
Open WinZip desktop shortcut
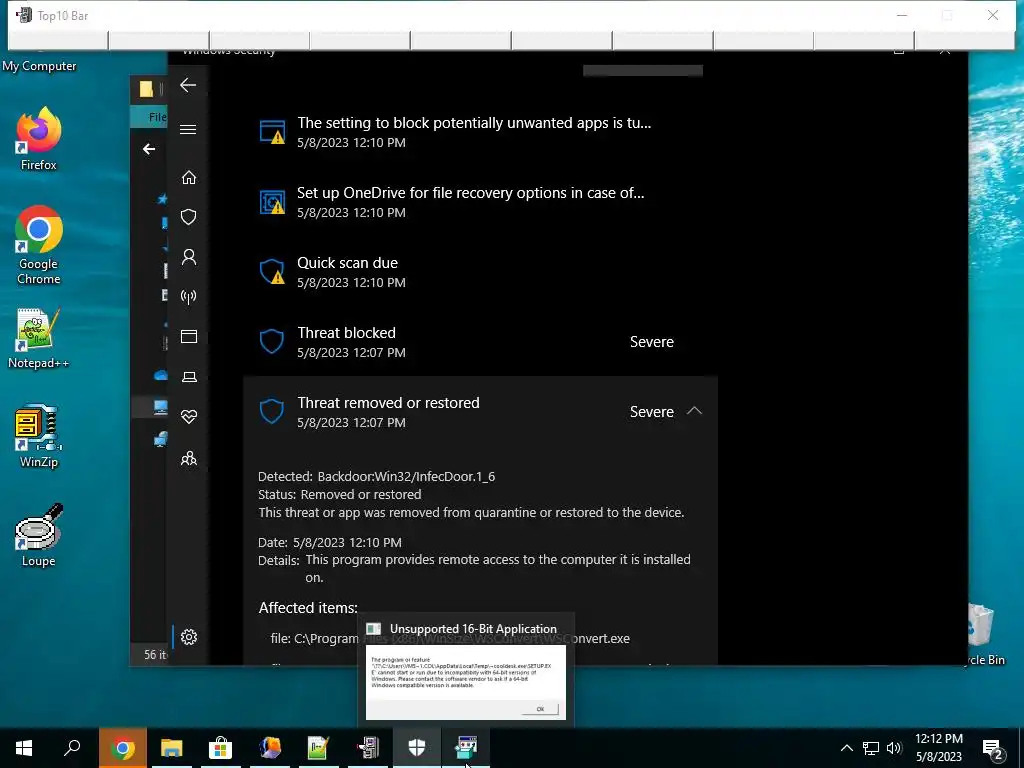point(39,436)
